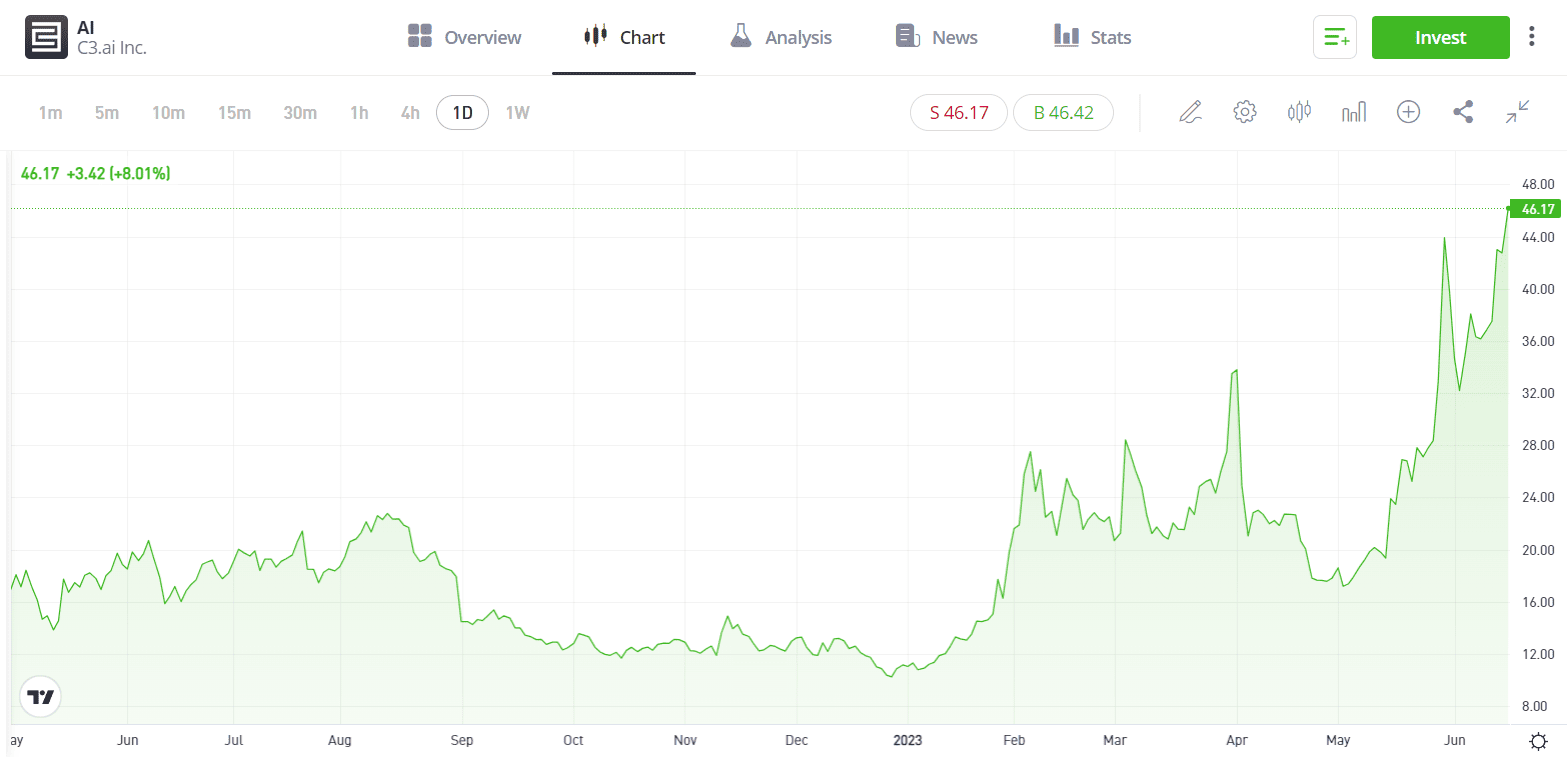This screenshot has height=757, width=1567.
Task: Click the green Invest button
Action: tap(1440, 38)
